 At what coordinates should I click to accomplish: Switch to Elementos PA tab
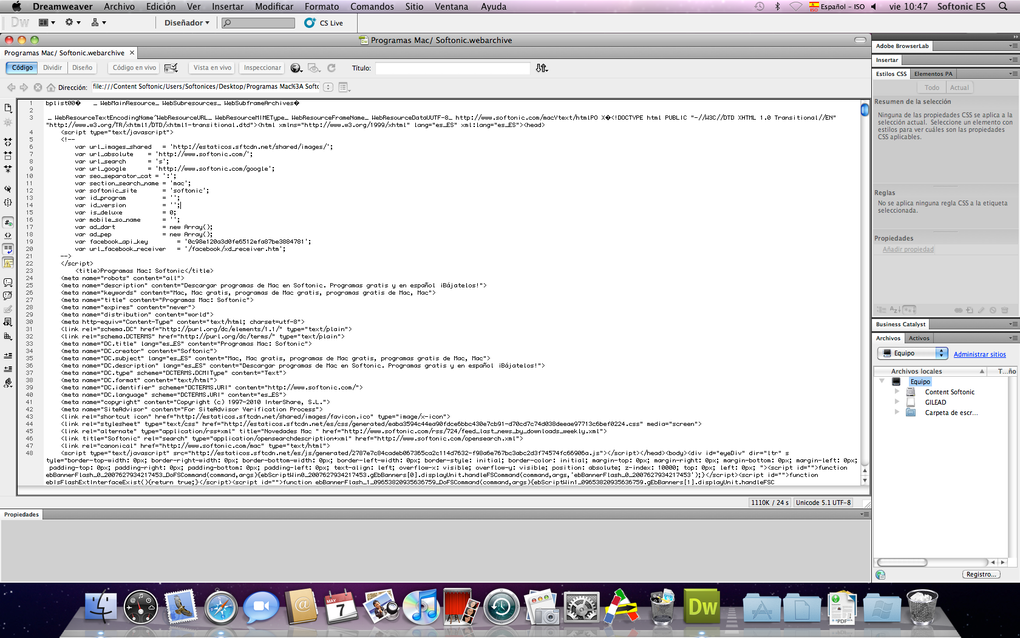[933, 74]
